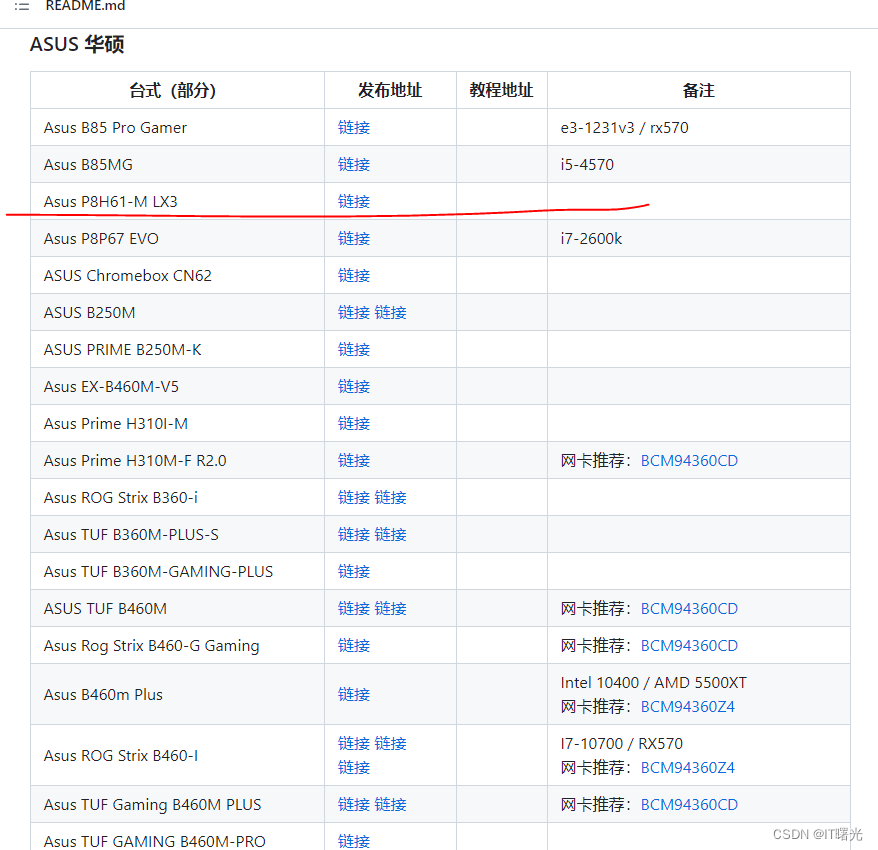Image resolution: width=878 pixels, height=850 pixels.
Task: Select the i7-2600k note
Action: point(591,239)
